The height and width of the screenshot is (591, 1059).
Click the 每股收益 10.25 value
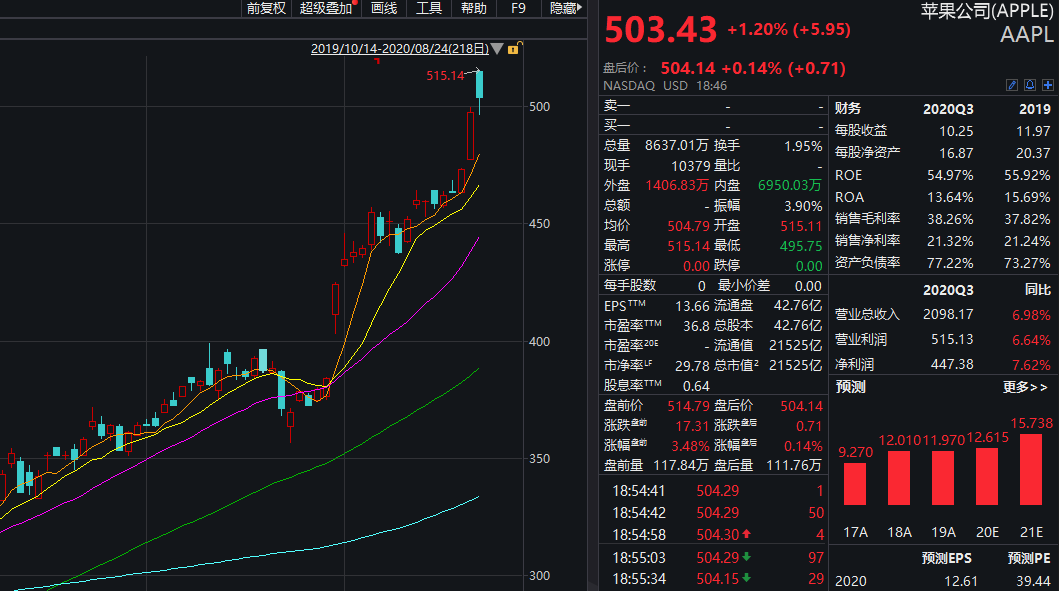click(x=956, y=132)
